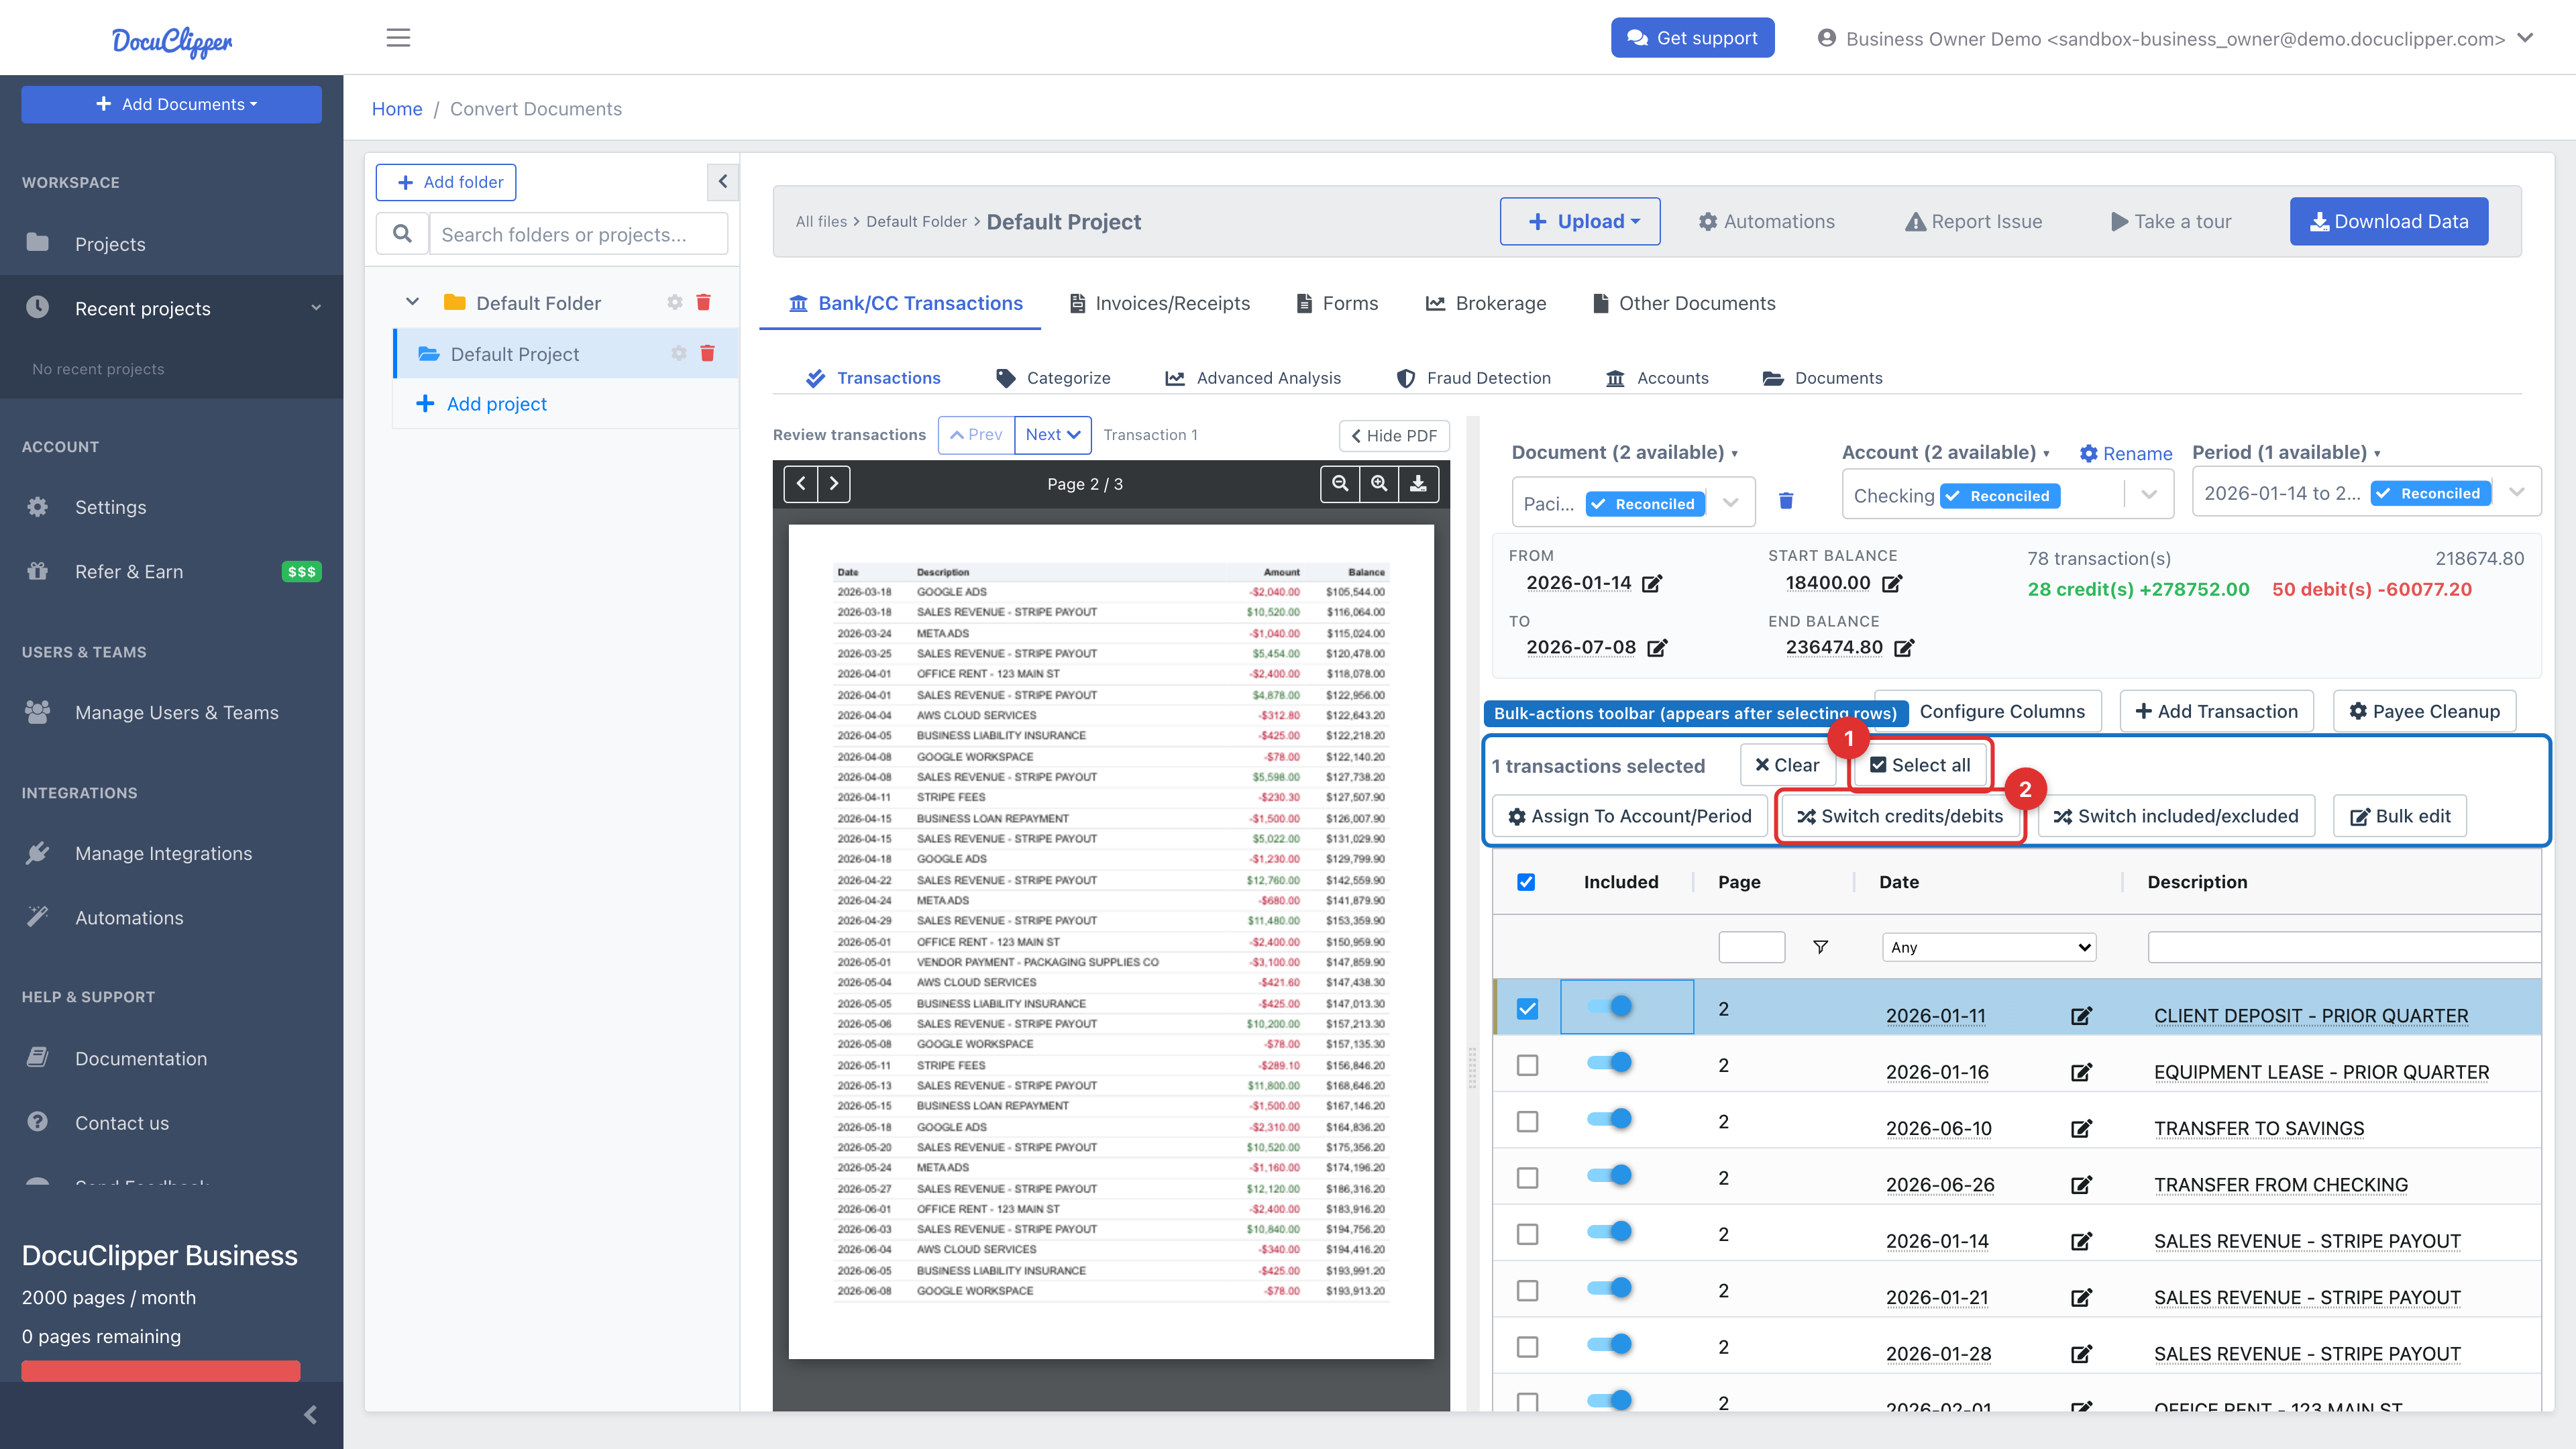Open the Fraud Detection sub-tab
This screenshot has width=2576, height=1449.
tap(1474, 378)
